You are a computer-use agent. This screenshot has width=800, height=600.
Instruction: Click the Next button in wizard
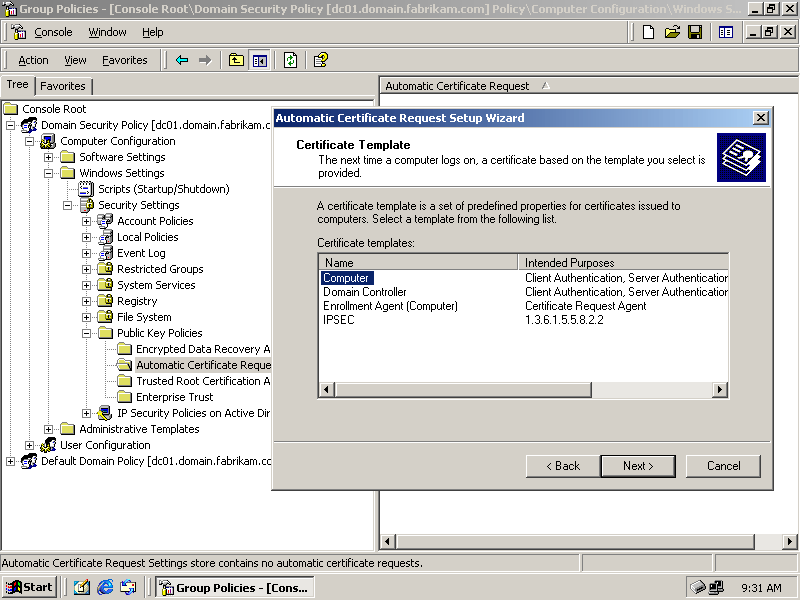click(x=638, y=466)
